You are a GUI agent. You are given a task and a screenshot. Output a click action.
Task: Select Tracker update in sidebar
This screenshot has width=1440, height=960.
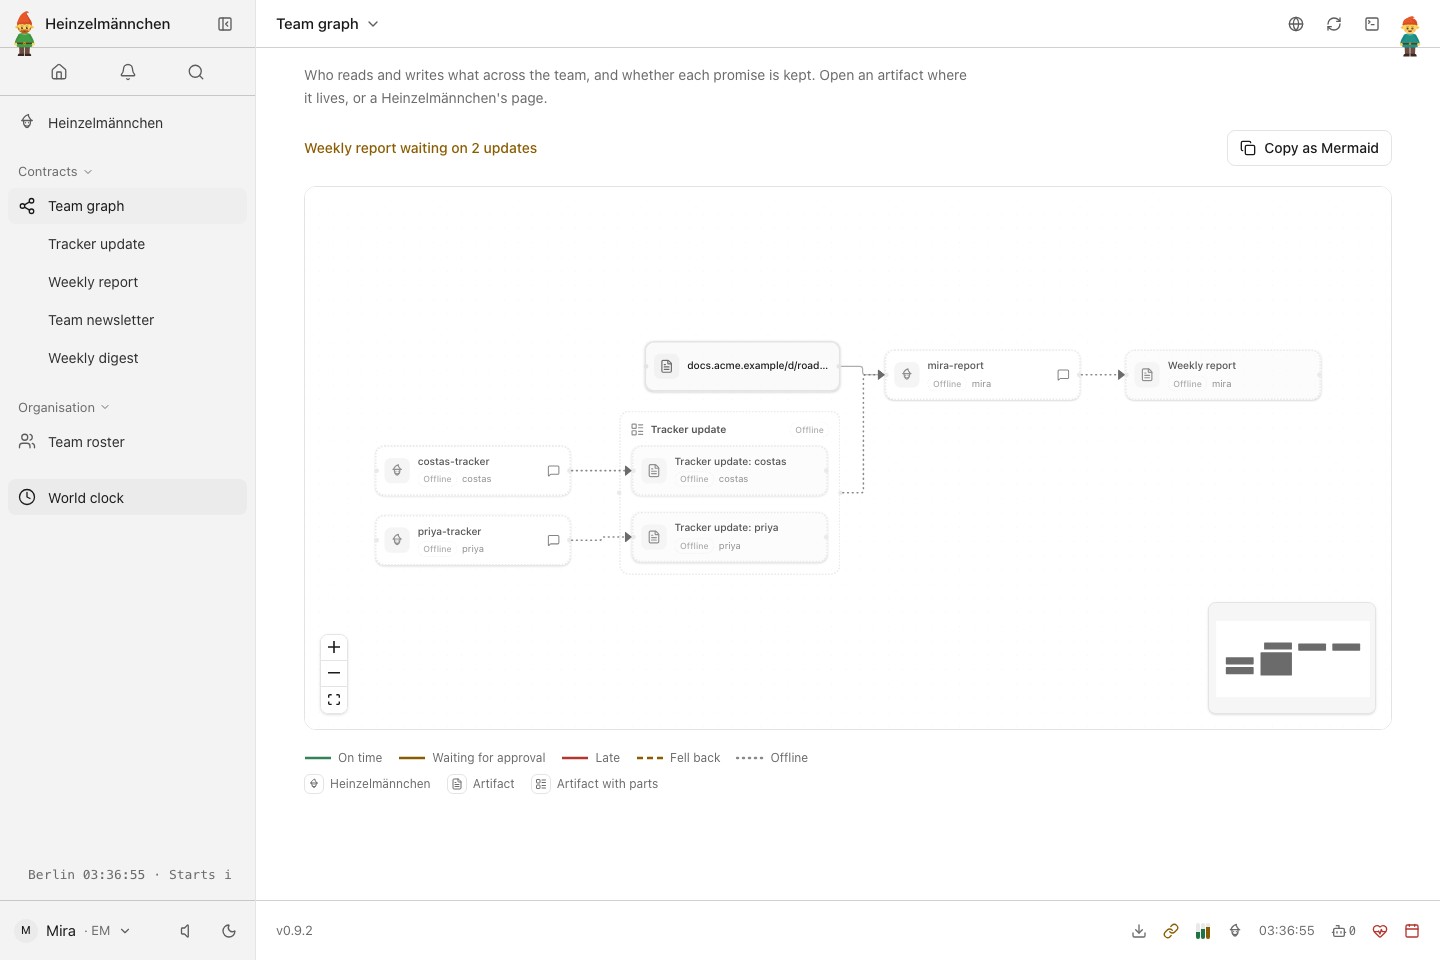pos(127,244)
